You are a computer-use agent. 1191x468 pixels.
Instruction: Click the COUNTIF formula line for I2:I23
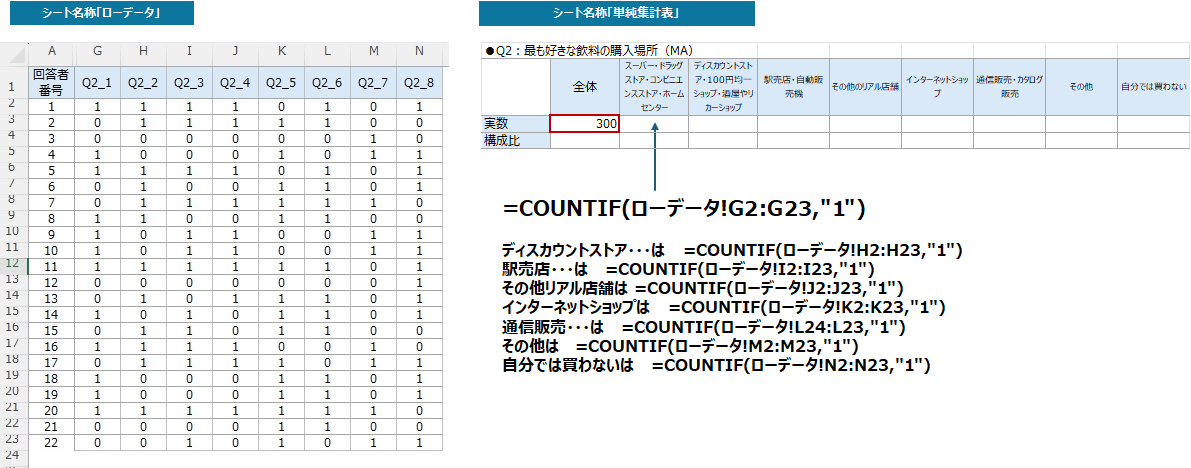[689, 269]
